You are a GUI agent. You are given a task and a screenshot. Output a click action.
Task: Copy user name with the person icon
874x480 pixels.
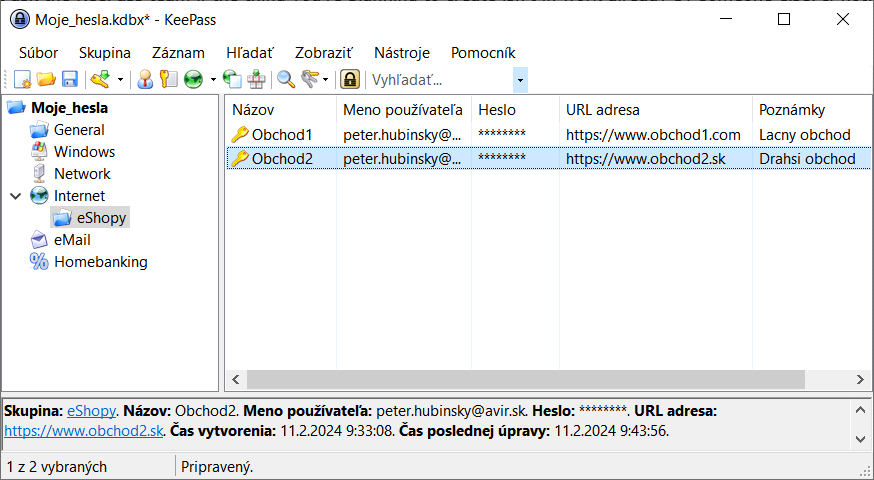[x=145, y=80]
